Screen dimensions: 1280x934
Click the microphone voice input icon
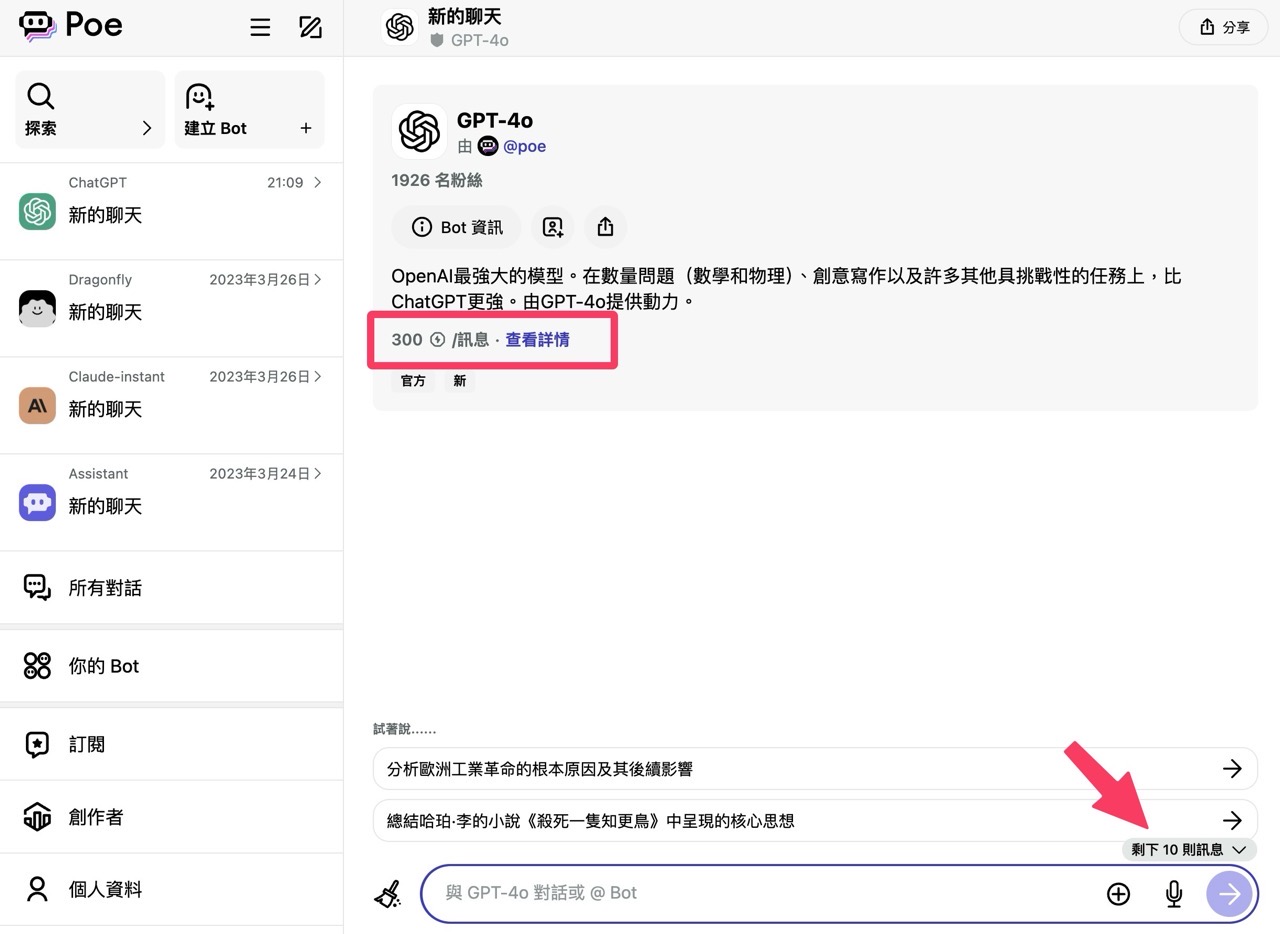pos(1174,894)
